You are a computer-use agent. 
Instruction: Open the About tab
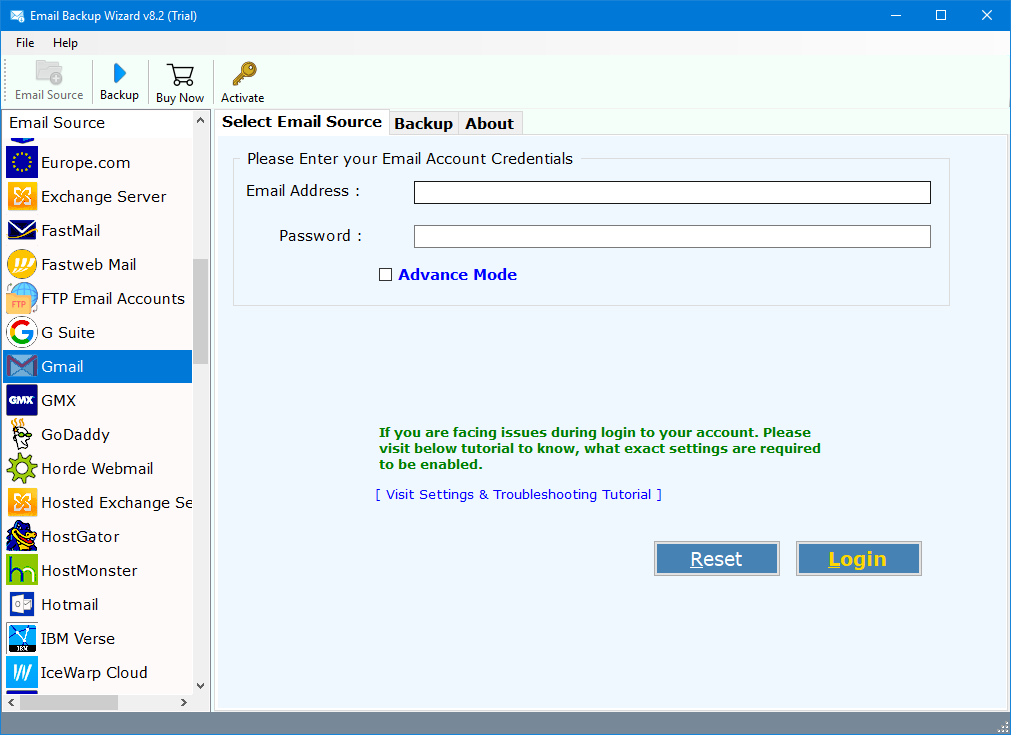490,124
